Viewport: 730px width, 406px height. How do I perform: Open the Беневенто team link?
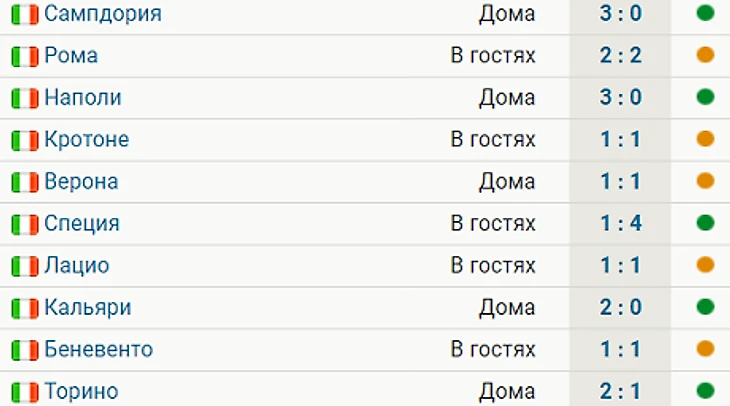click(98, 349)
